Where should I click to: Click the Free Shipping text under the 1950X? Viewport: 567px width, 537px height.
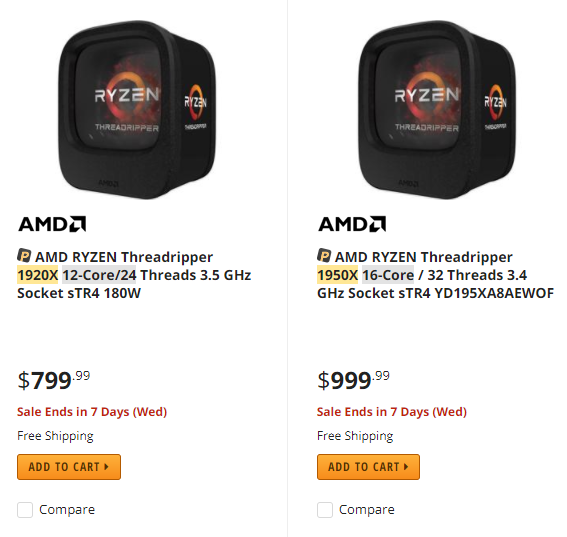(355, 436)
